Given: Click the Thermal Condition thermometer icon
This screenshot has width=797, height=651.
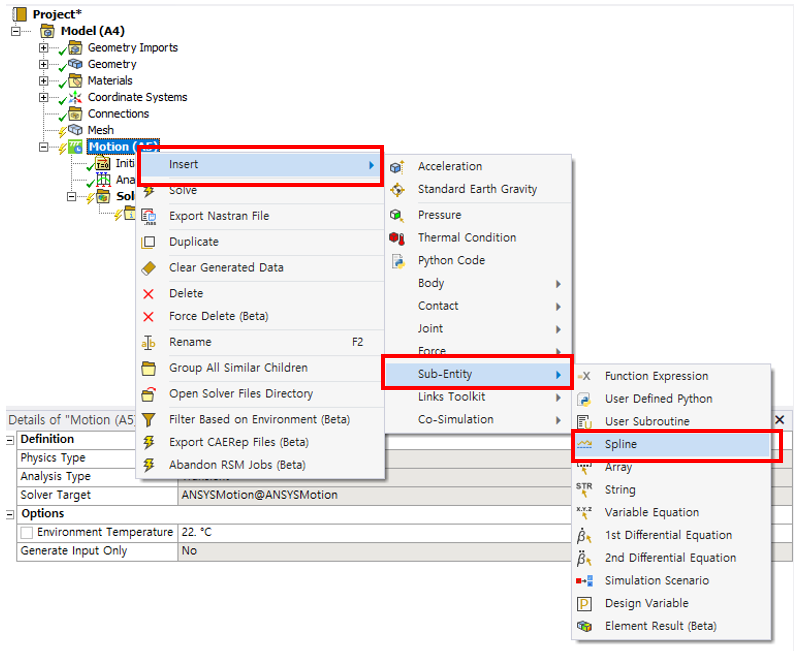Looking at the screenshot, I should tap(397, 238).
